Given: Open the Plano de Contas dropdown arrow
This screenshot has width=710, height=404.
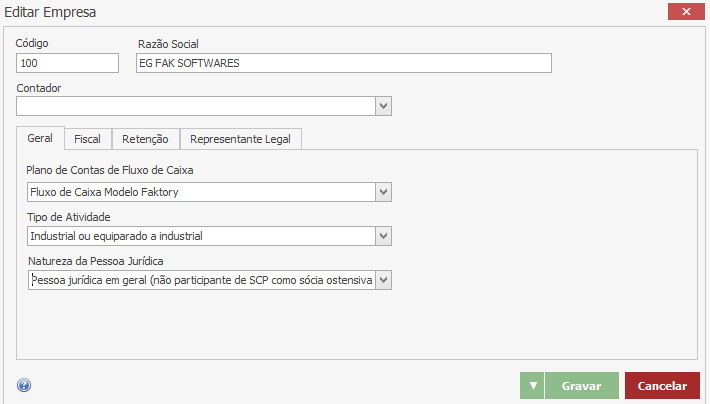Looking at the screenshot, I should pyautogui.click(x=383, y=192).
